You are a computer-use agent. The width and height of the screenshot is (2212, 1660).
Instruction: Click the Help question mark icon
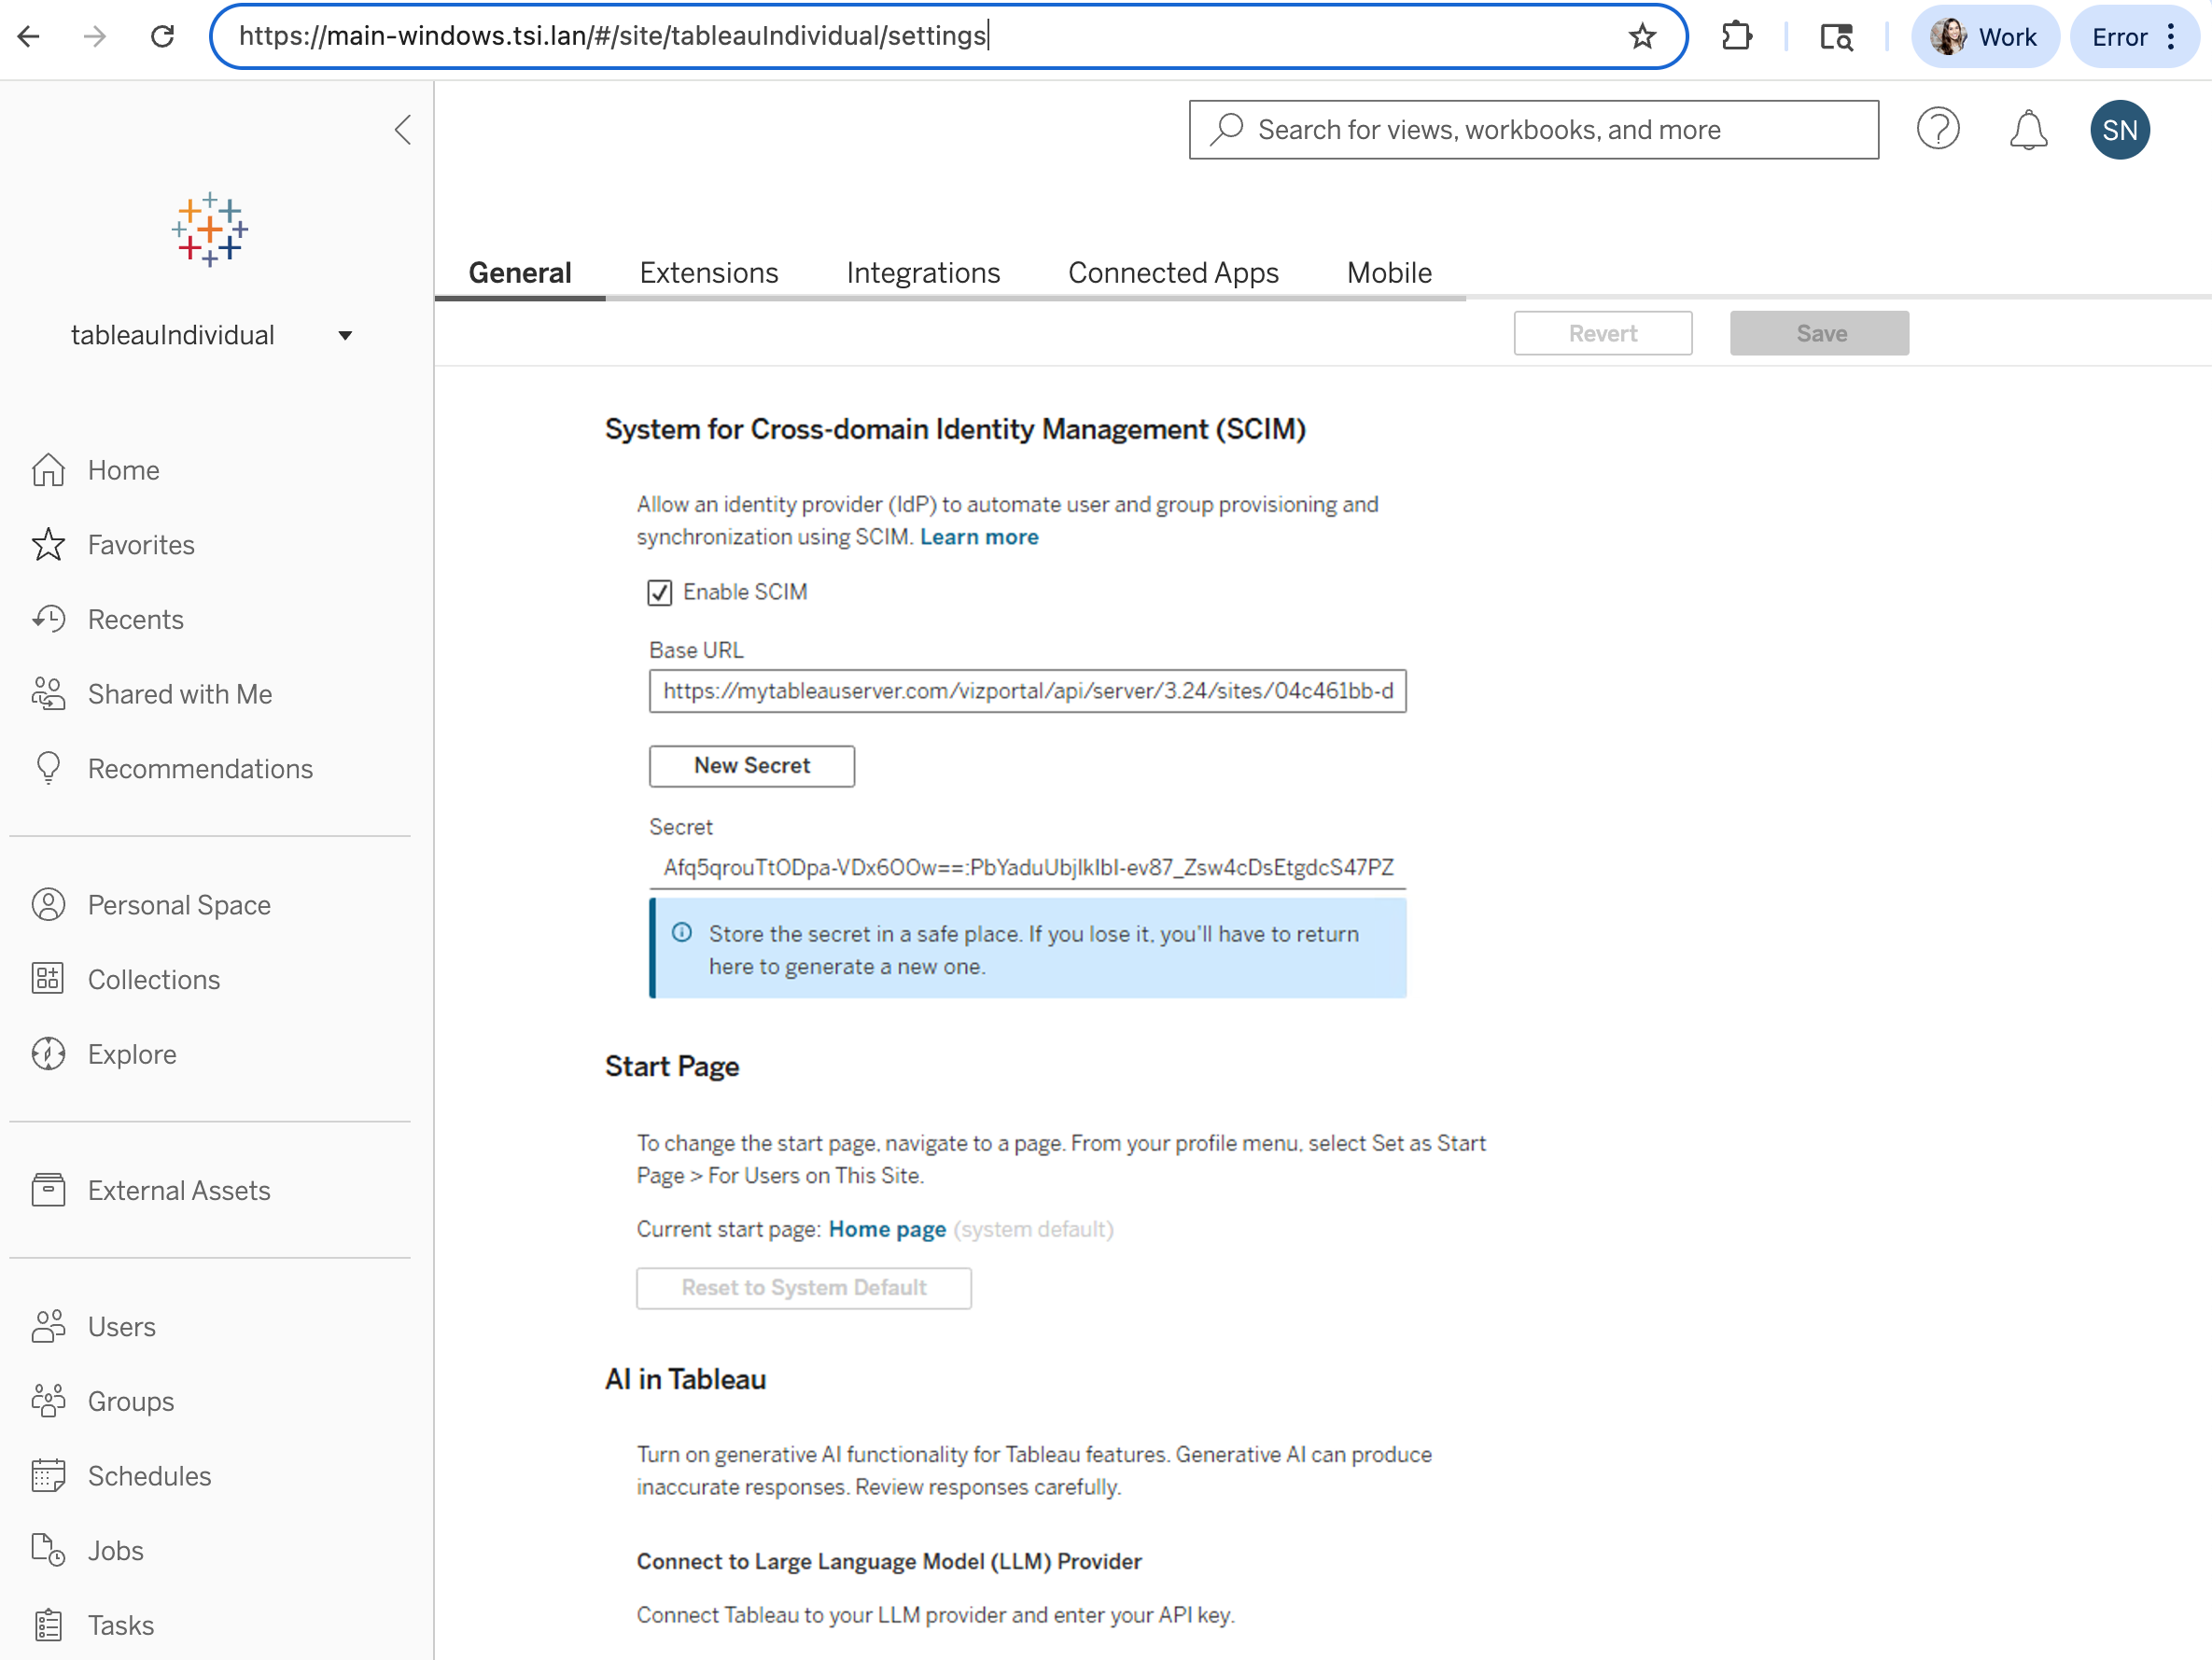pyautogui.click(x=1937, y=130)
